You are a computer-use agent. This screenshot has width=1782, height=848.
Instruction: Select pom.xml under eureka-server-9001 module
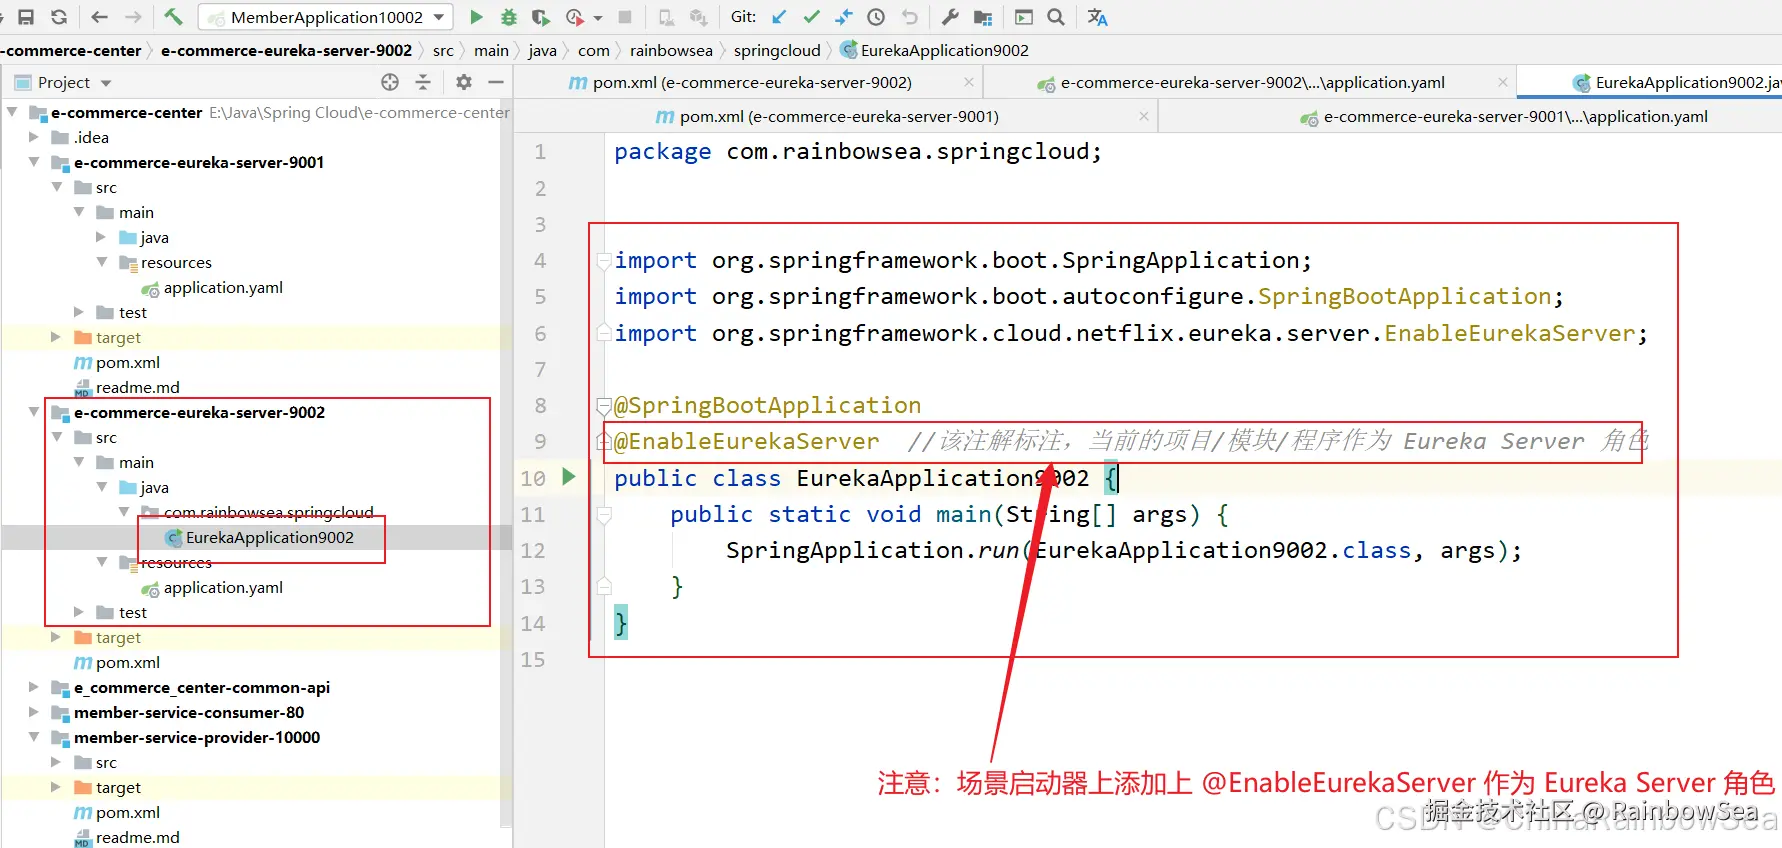point(117,362)
